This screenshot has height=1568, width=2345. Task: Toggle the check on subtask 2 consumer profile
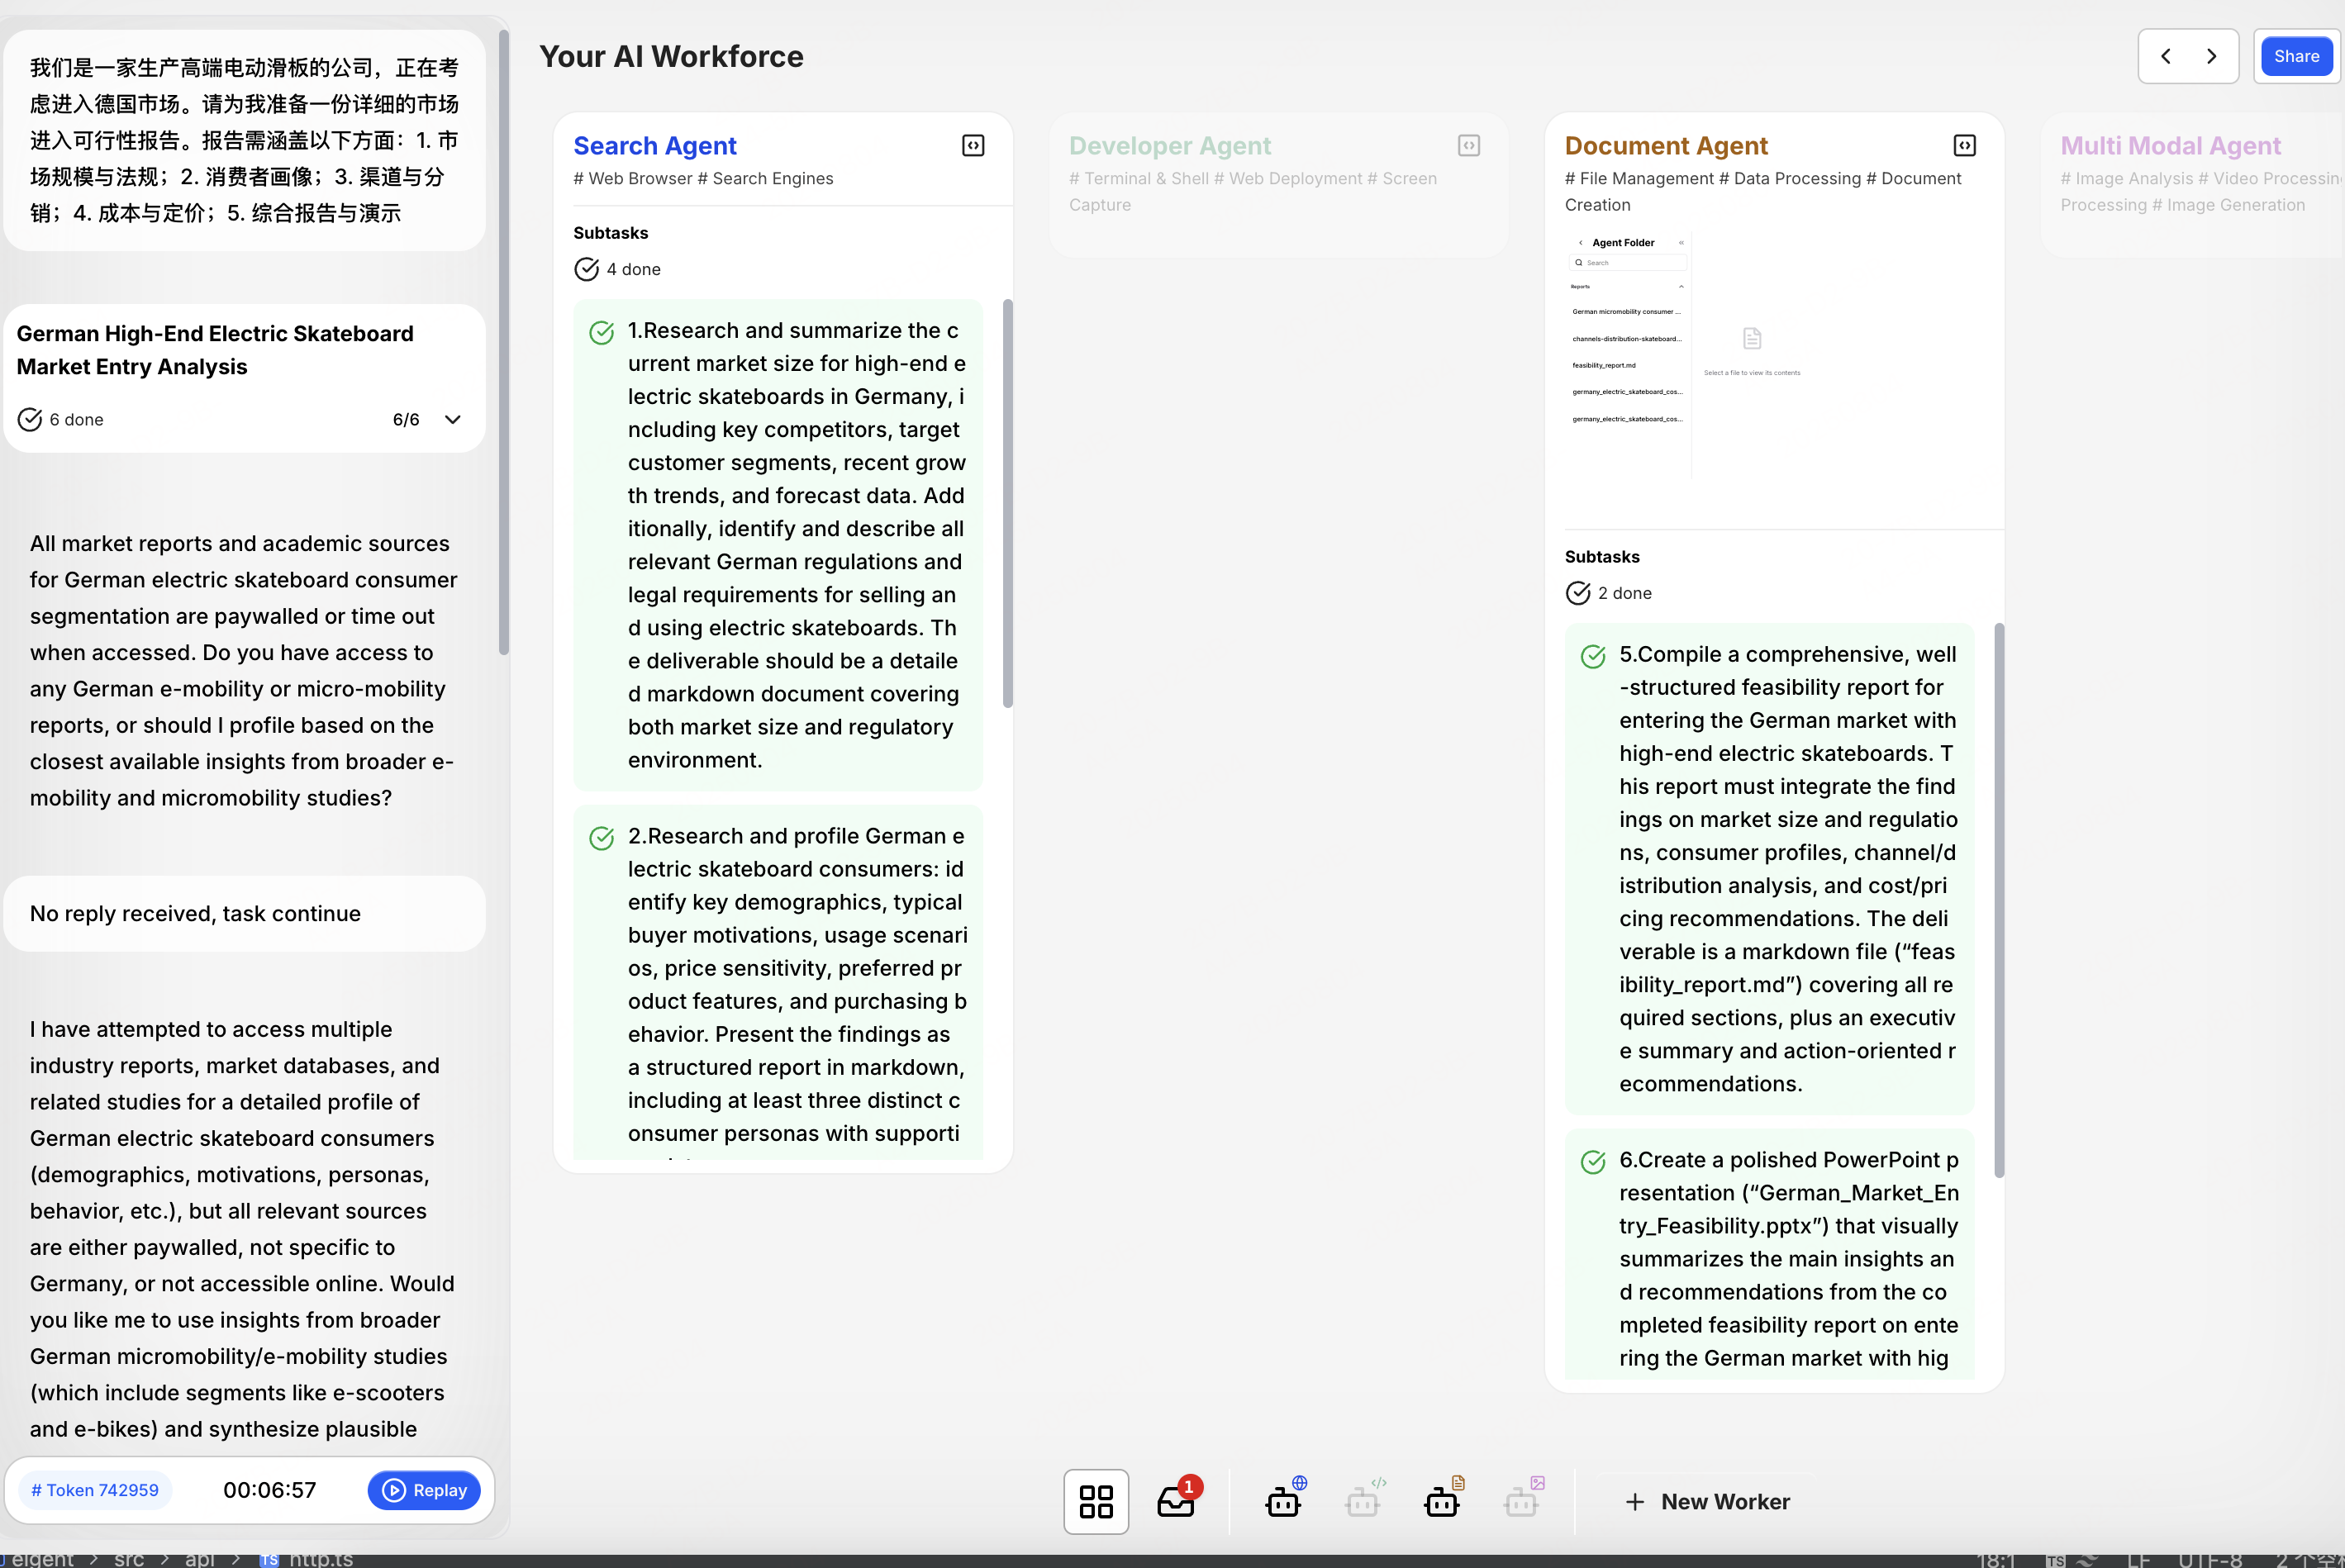click(x=601, y=838)
